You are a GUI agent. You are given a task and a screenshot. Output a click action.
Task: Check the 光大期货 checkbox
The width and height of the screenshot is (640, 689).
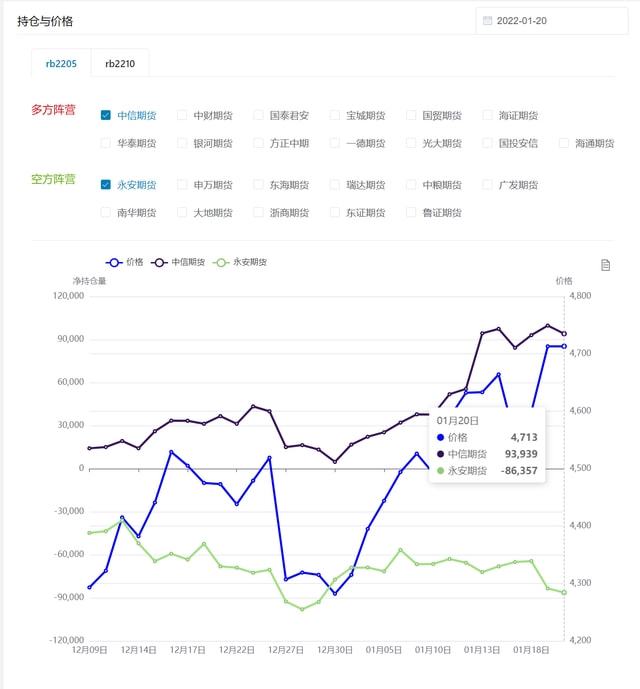tap(411, 143)
